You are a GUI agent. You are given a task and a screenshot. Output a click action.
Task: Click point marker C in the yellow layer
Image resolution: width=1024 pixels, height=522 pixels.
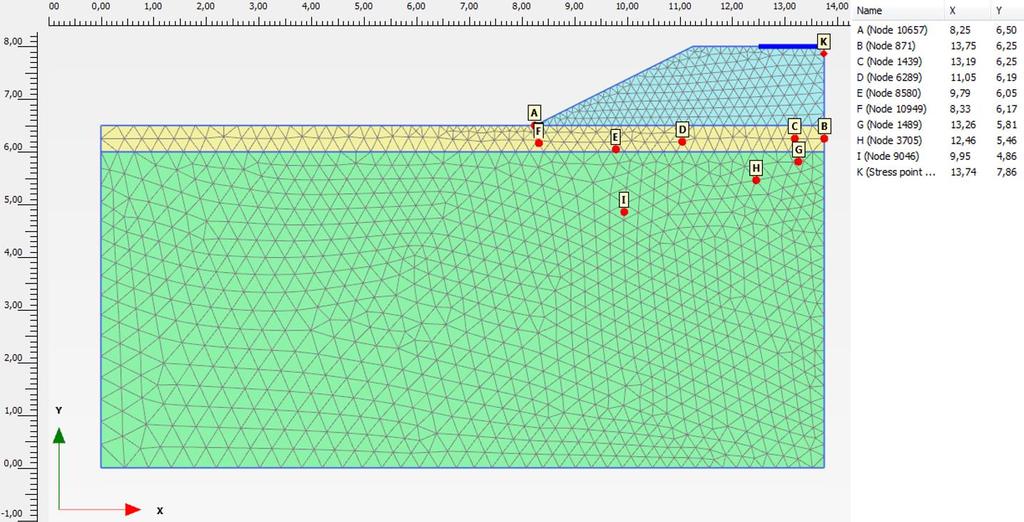tap(794, 126)
